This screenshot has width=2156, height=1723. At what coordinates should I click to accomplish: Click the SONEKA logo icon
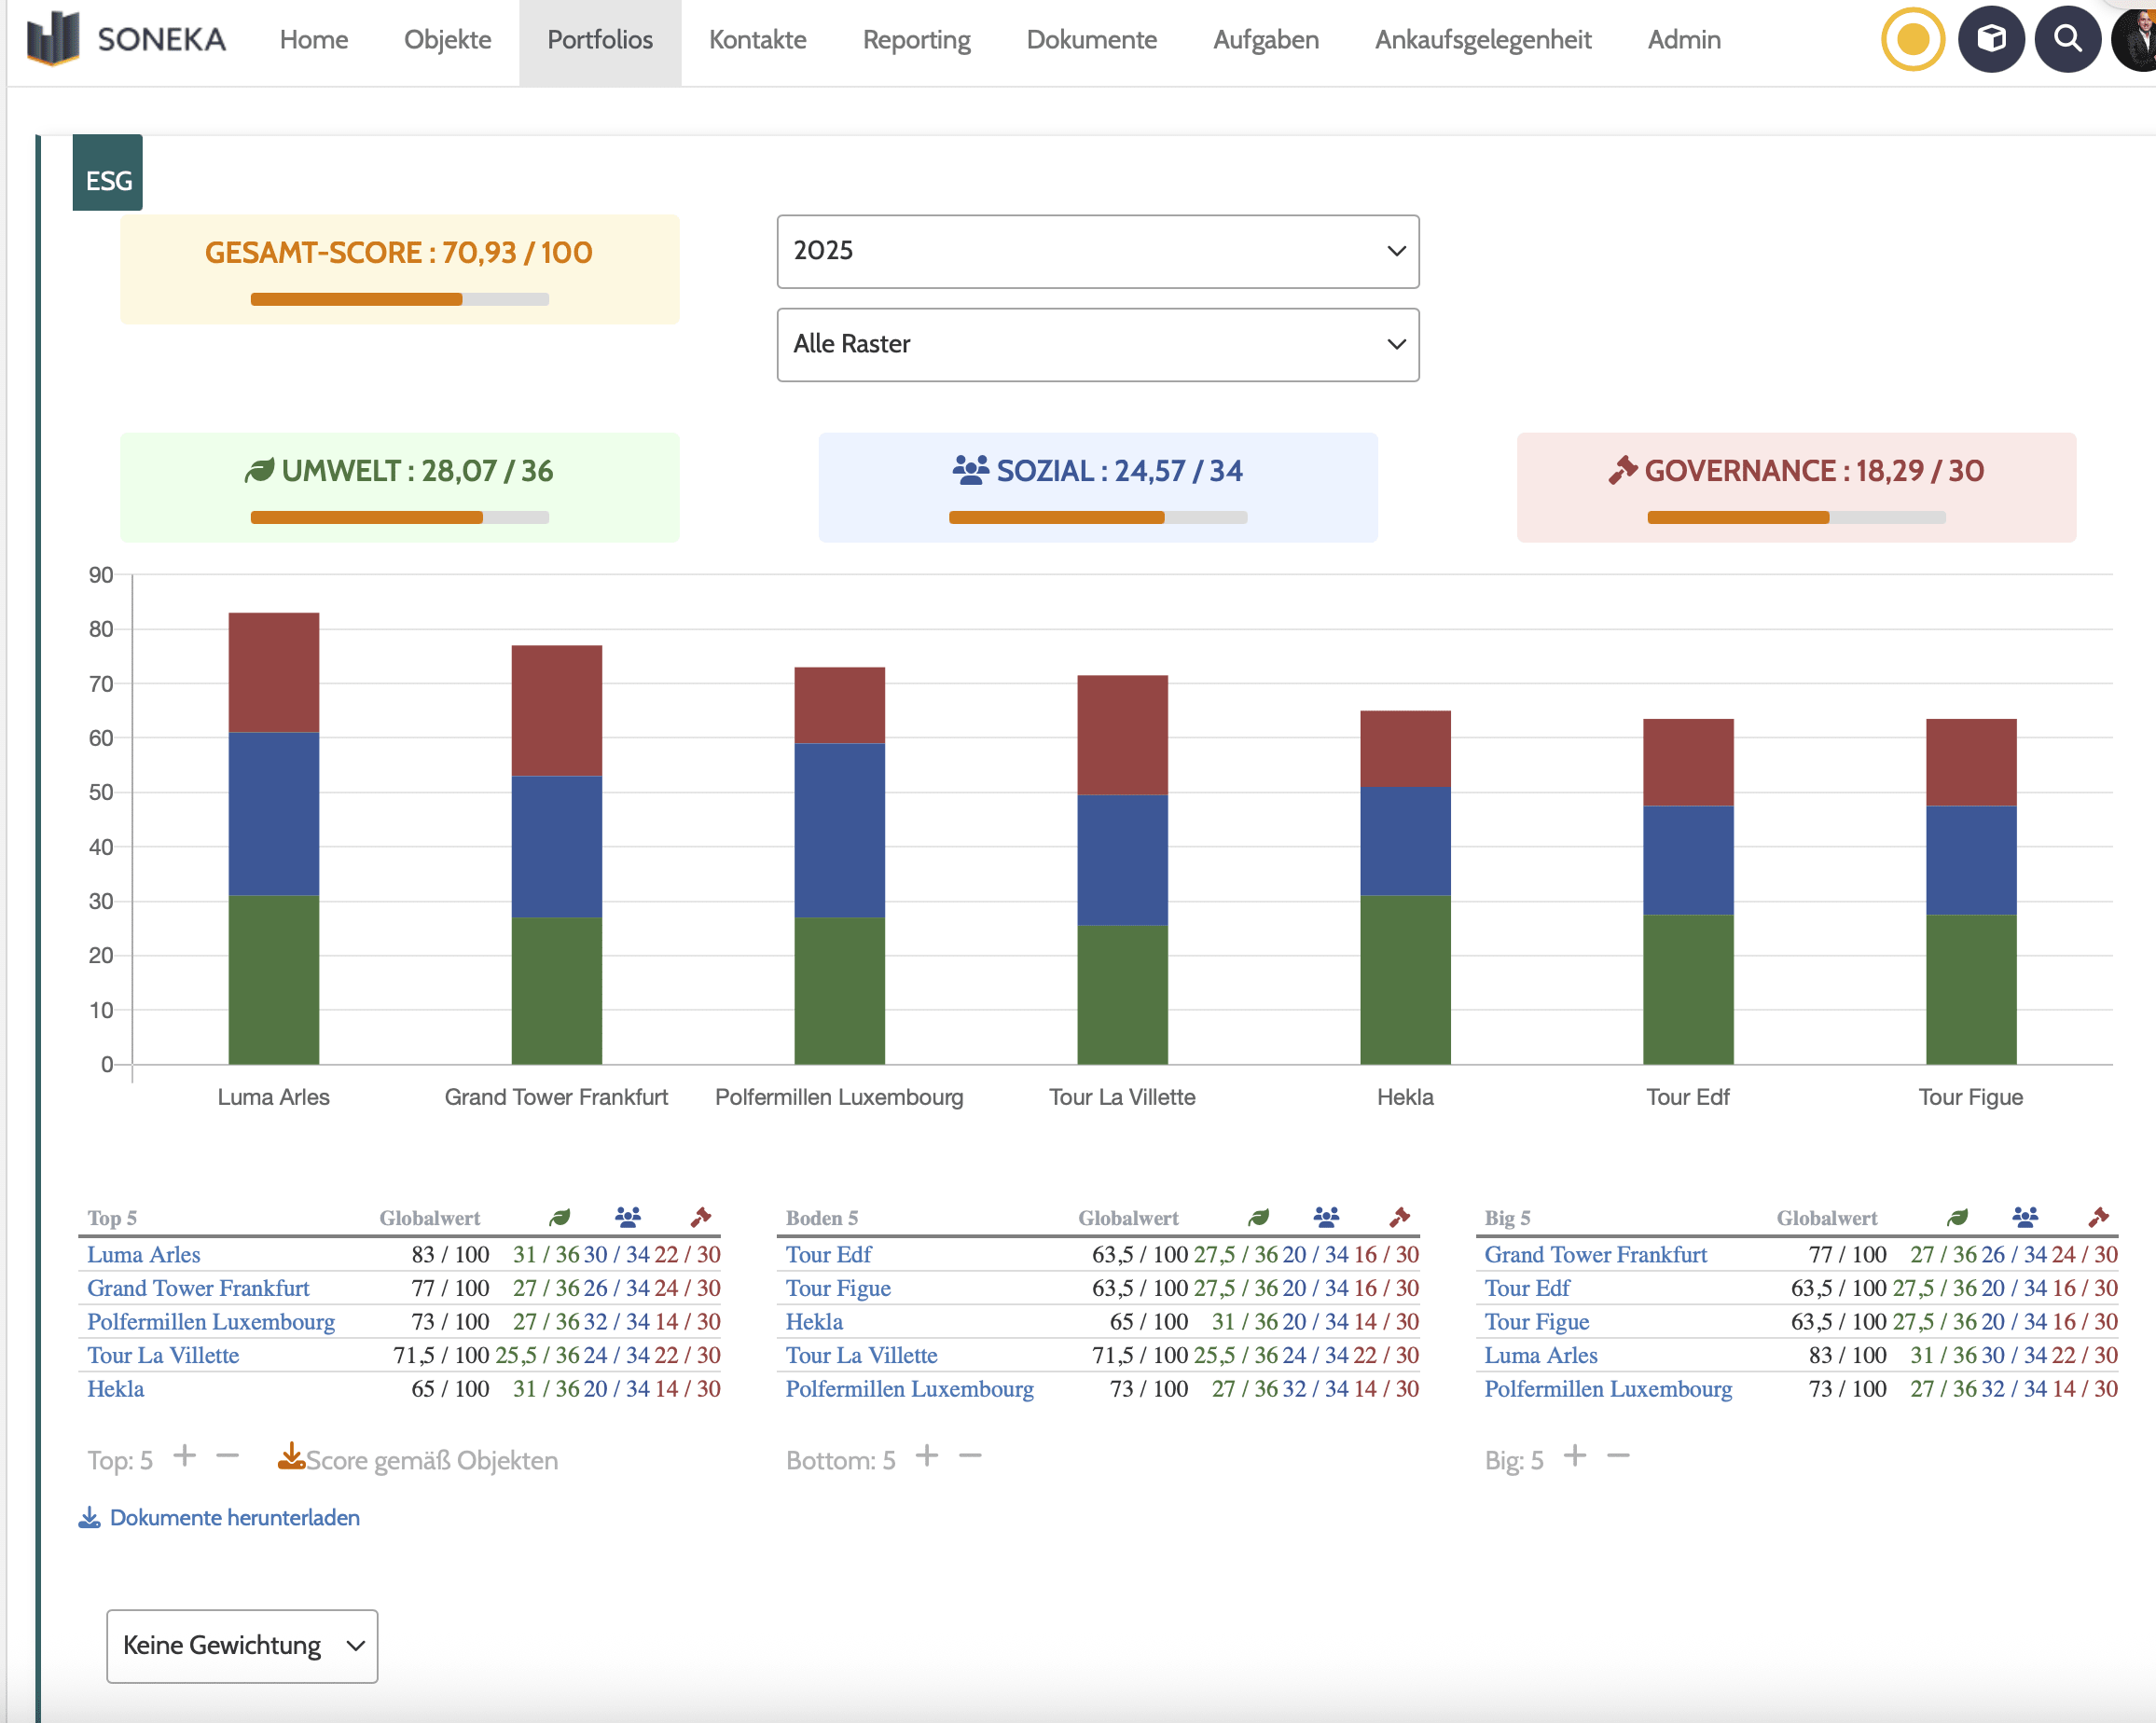tap(54, 38)
